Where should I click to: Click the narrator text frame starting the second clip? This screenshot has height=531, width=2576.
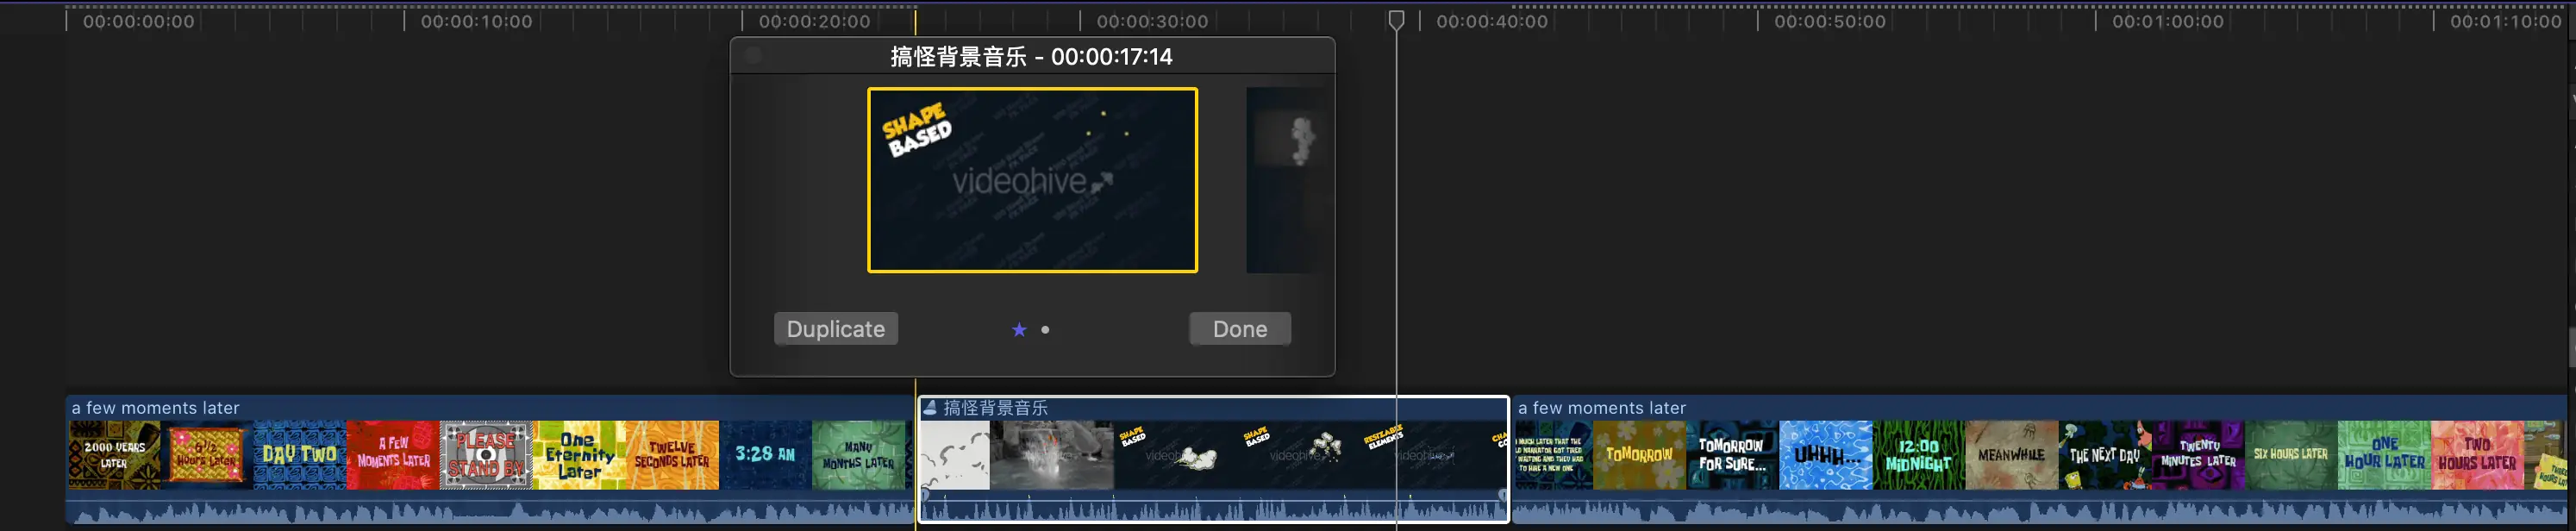[x=1554, y=455]
